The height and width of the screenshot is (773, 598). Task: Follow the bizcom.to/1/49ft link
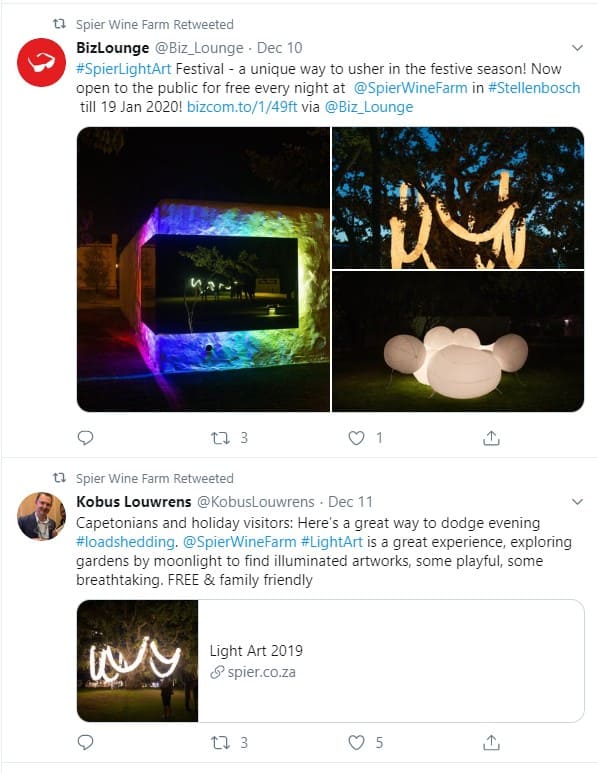242,107
